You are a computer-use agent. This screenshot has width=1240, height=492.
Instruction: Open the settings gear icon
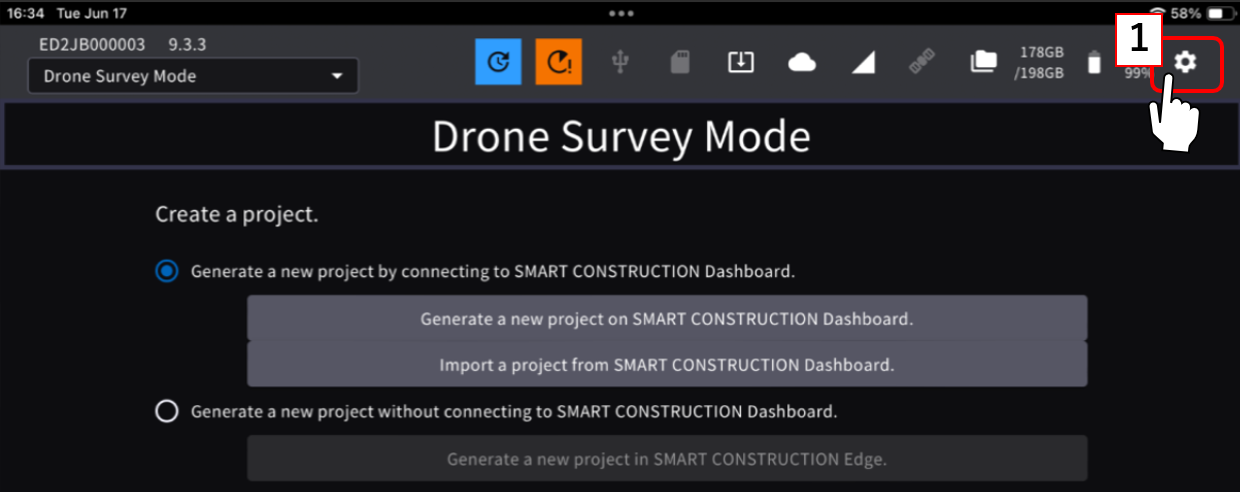tap(1185, 63)
